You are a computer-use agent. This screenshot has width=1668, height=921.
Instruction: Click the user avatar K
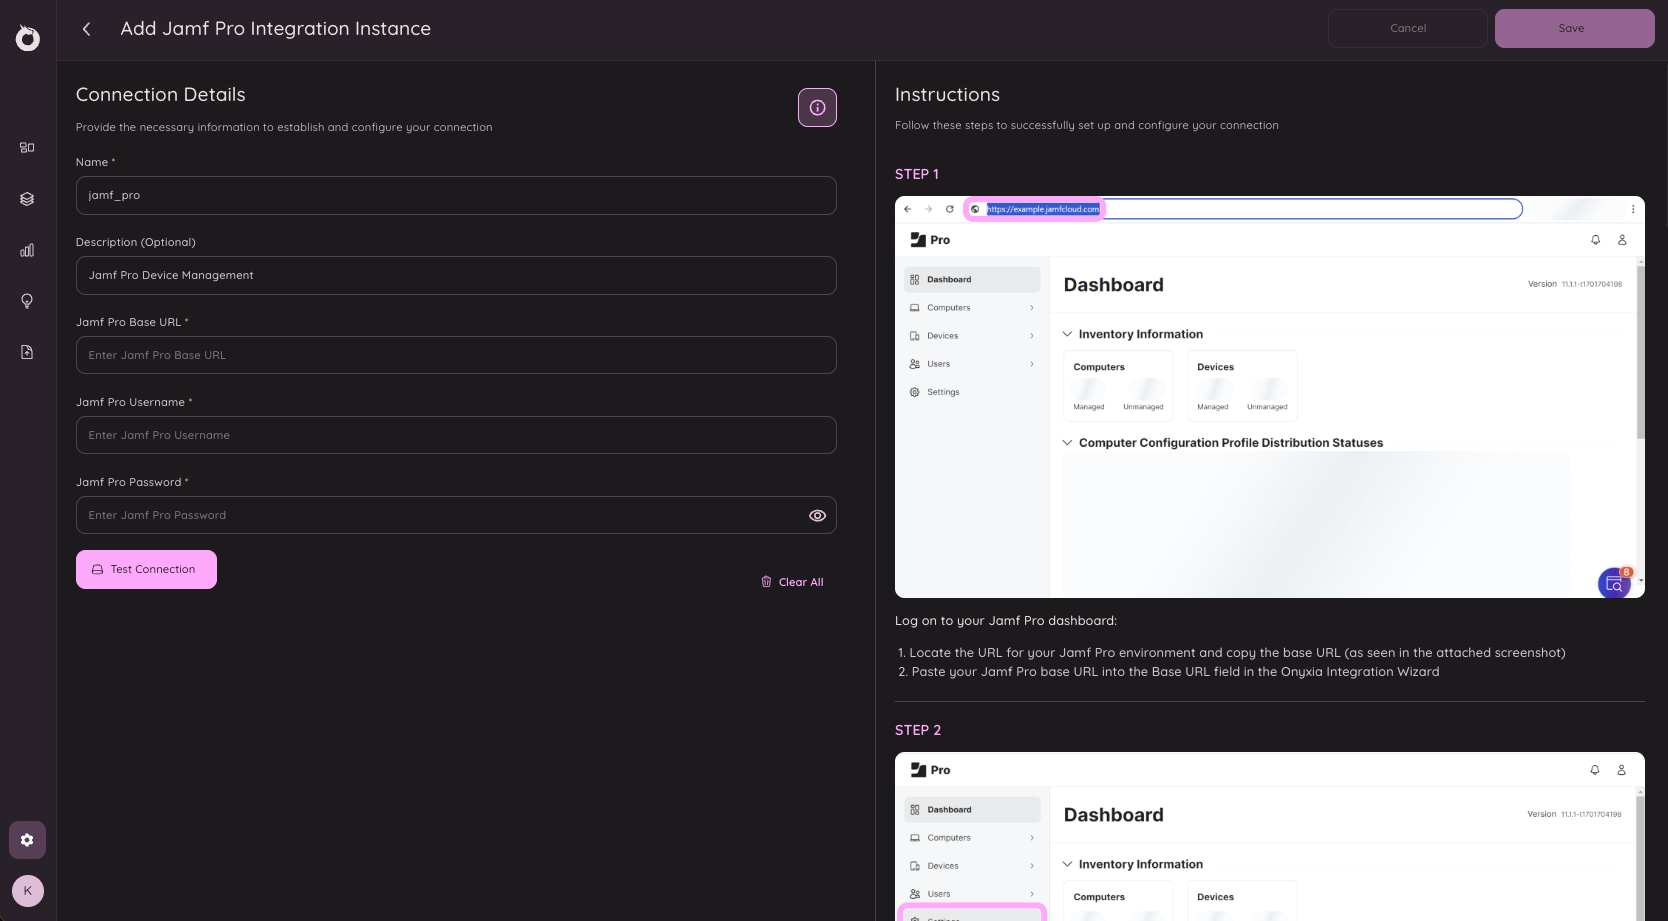(28, 891)
